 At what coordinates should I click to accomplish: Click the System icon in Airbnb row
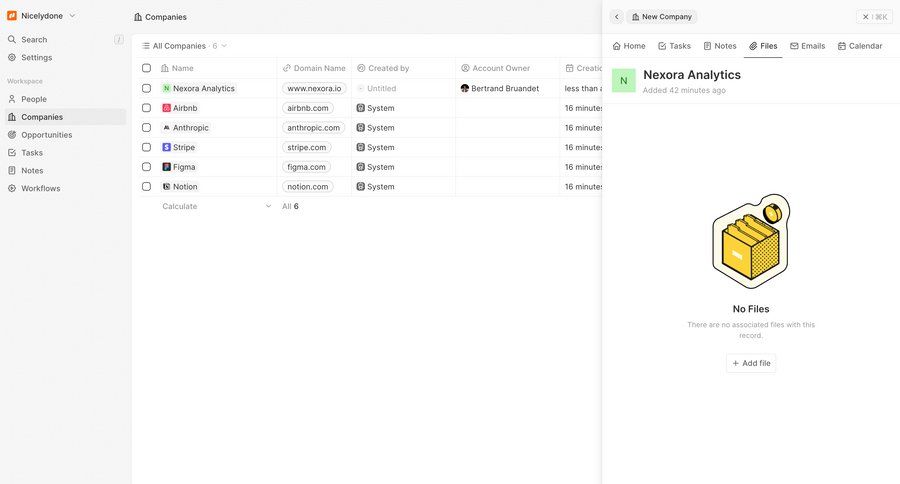360,108
